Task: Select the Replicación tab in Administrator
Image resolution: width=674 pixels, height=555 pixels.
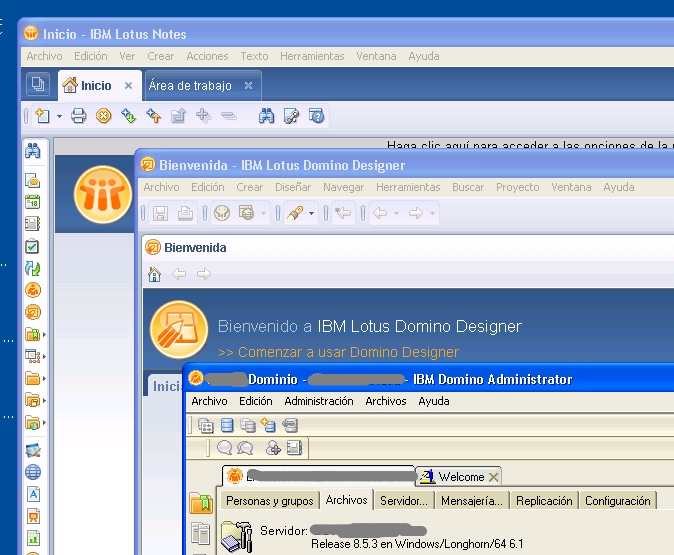Action: (544, 501)
